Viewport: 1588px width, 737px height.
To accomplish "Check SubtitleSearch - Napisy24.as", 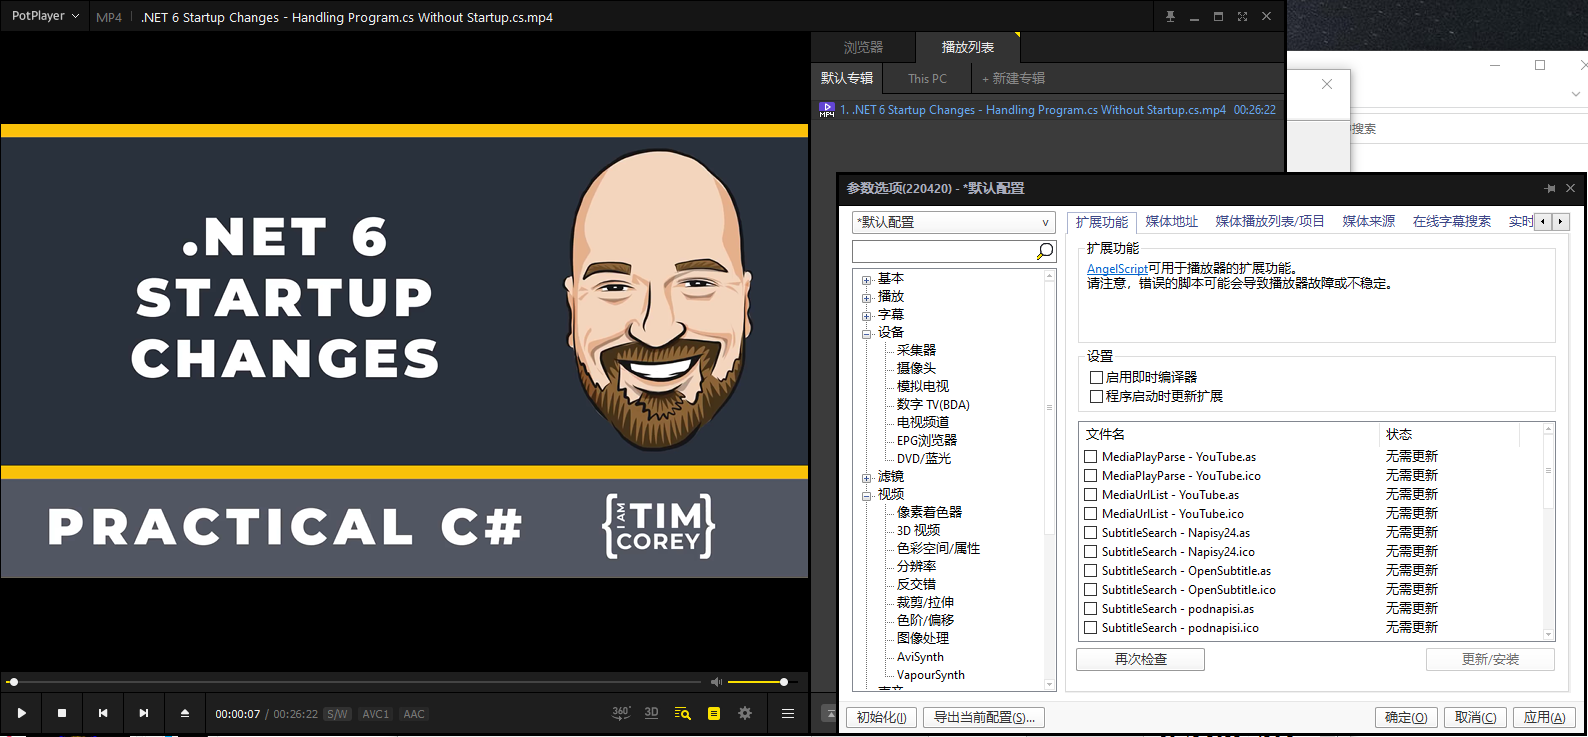I will click(x=1091, y=532).
